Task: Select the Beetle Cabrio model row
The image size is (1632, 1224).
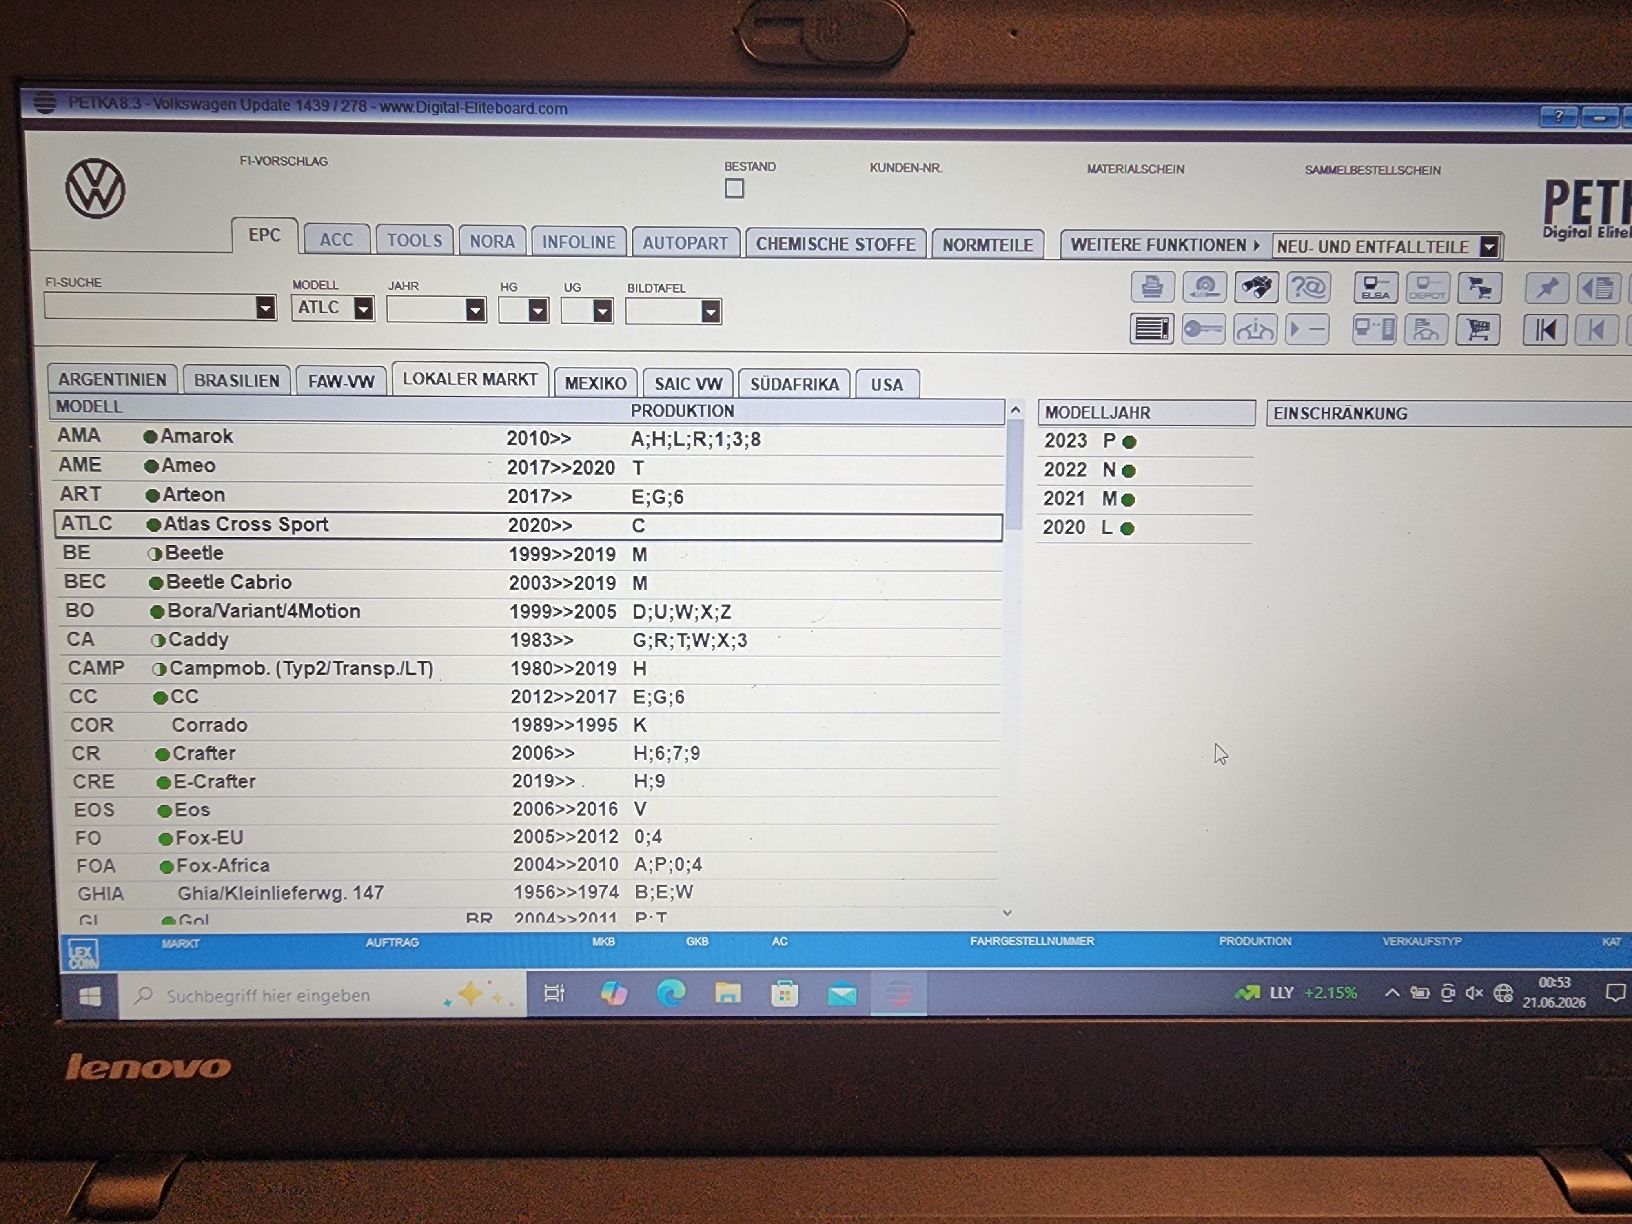Action: [x=529, y=582]
